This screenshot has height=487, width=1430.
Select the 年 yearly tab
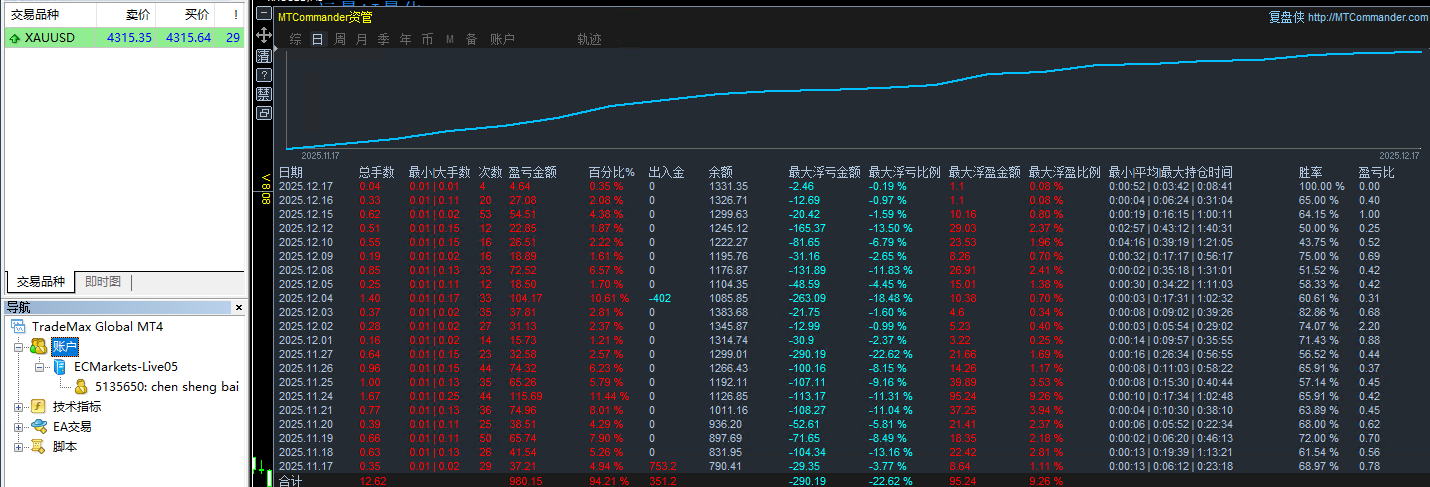click(405, 39)
